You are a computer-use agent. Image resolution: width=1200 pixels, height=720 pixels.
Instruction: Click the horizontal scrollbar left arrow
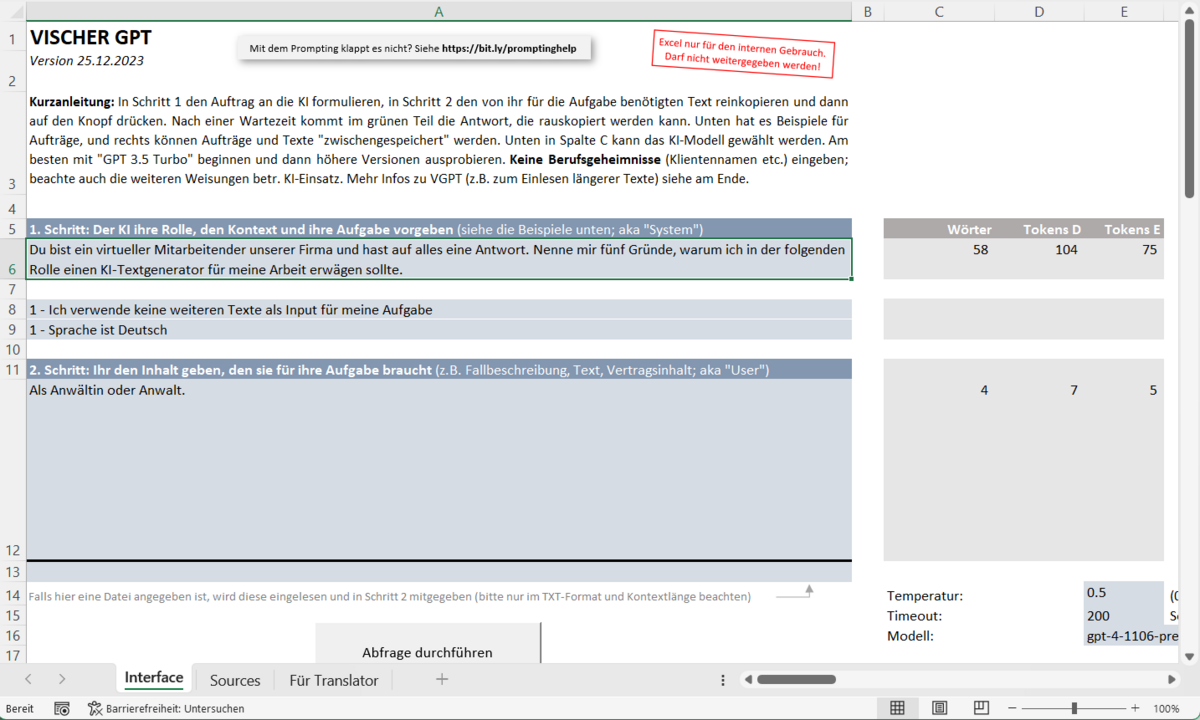click(x=747, y=680)
